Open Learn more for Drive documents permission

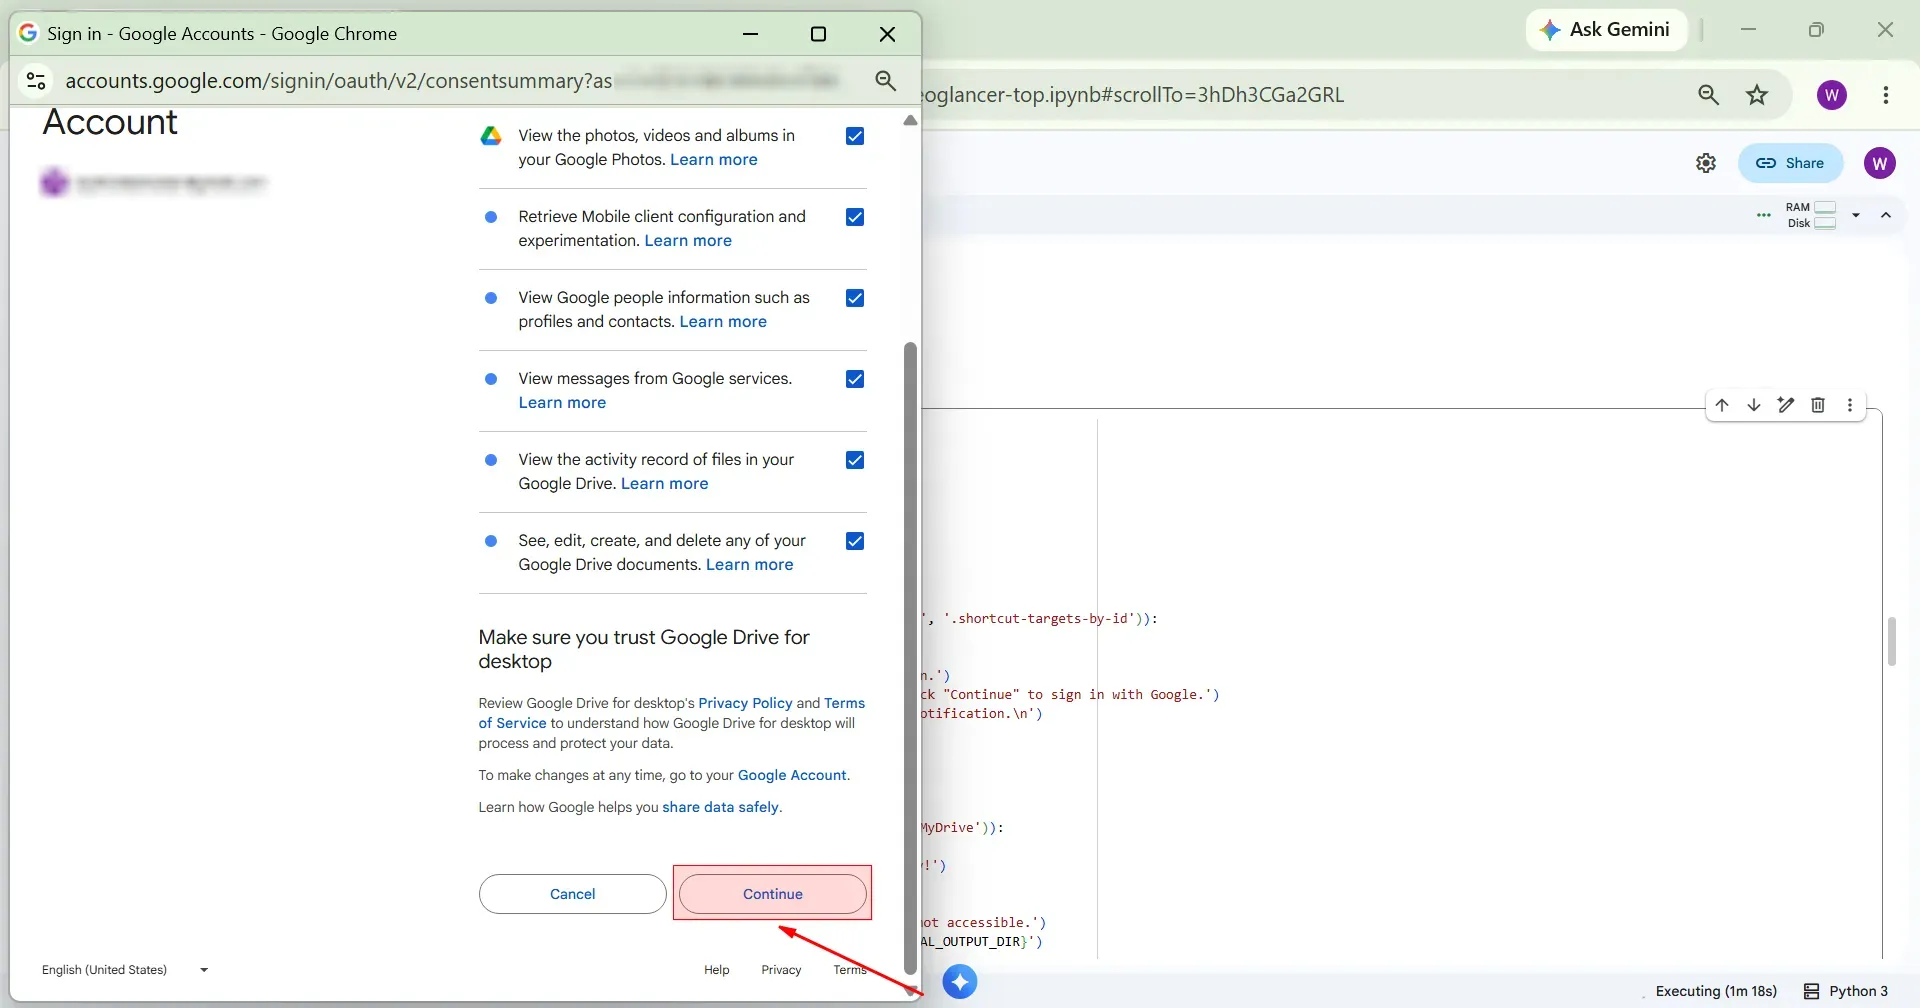(x=750, y=565)
